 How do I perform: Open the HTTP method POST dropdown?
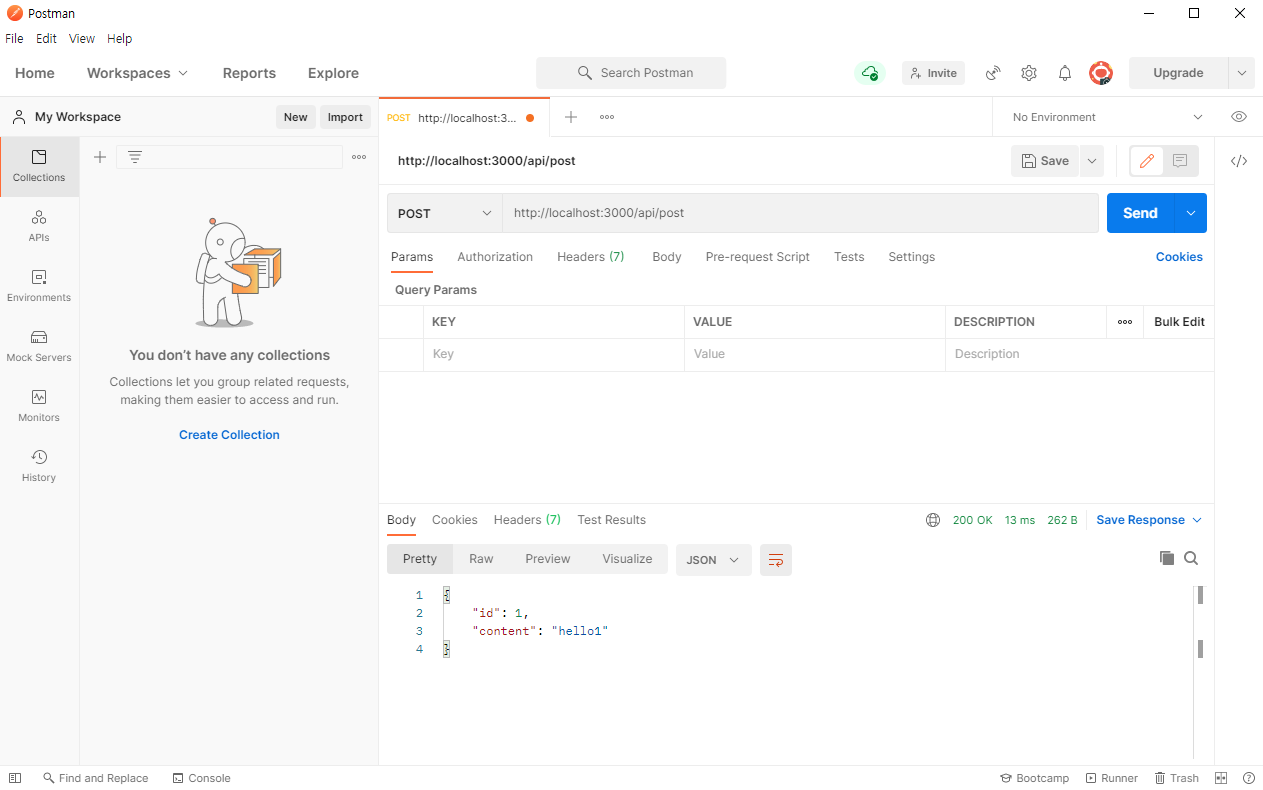coord(445,213)
